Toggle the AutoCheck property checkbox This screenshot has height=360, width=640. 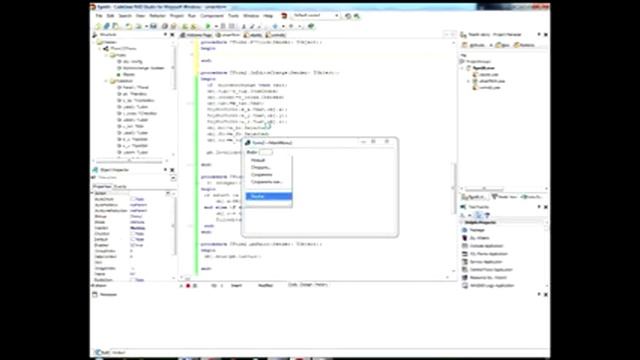coord(133,199)
